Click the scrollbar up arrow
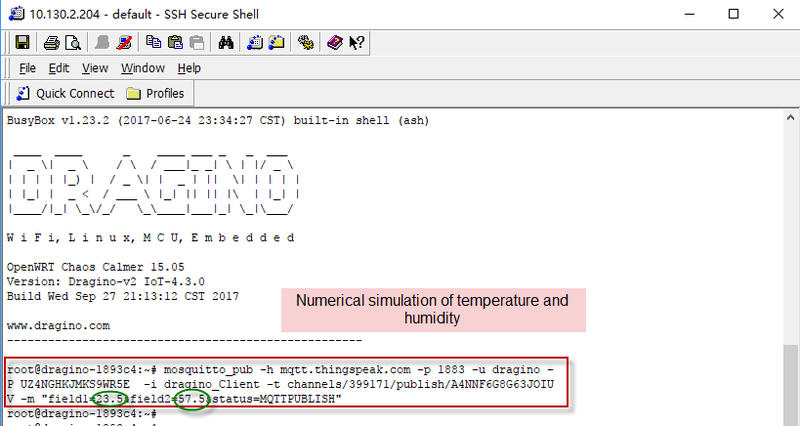 click(x=790, y=118)
